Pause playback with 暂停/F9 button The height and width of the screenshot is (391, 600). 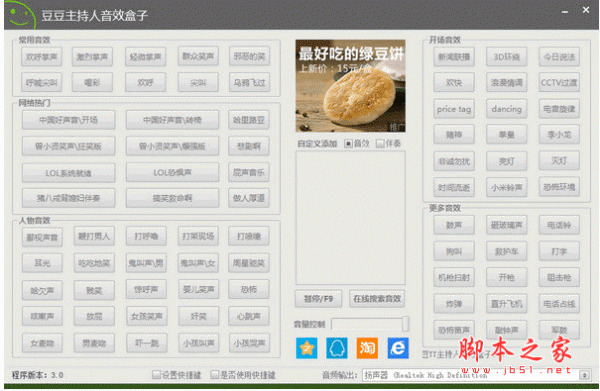pyautogui.click(x=318, y=298)
